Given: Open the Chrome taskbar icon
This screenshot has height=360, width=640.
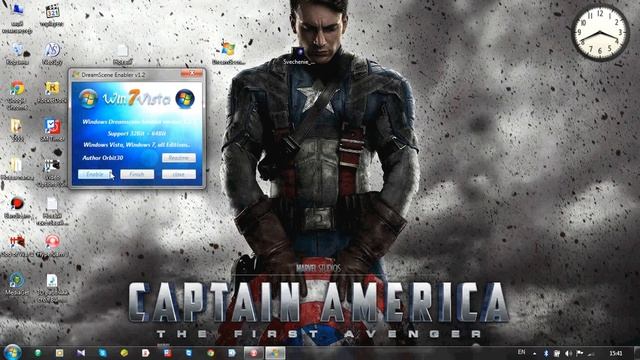Looking at the screenshot, I should click(x=211, y=353).
